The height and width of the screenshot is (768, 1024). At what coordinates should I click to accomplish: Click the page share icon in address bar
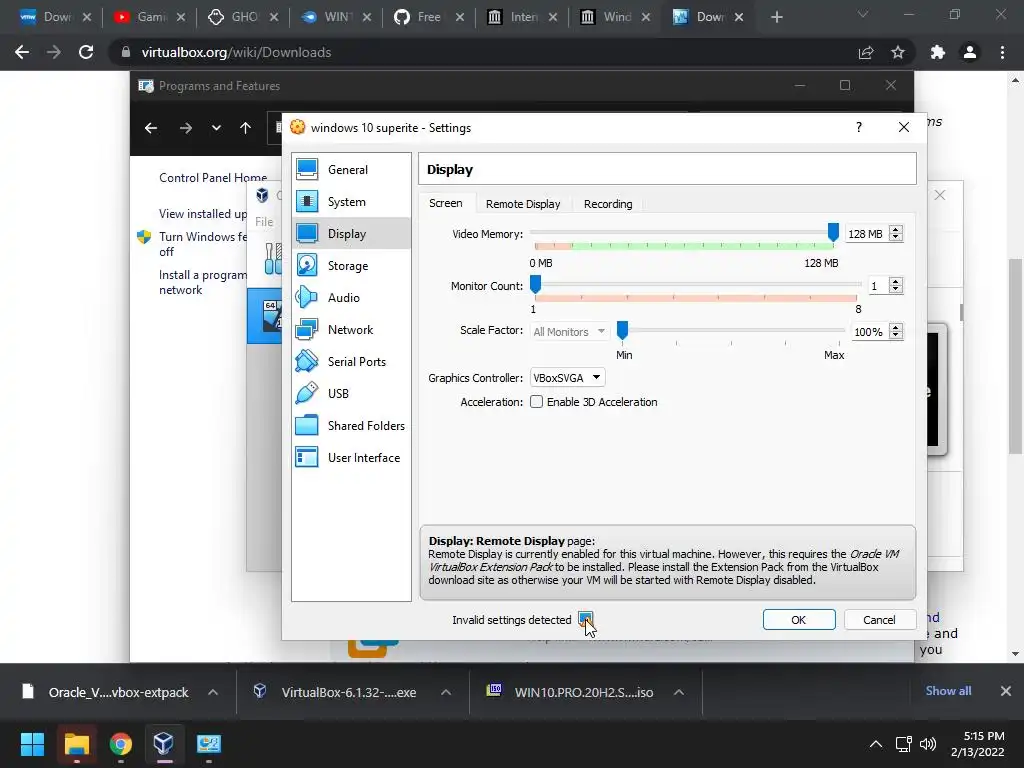(866, 52)
